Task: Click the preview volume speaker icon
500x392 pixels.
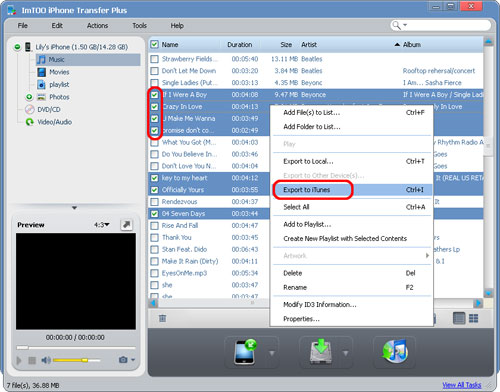Action: tap(46, 360)
